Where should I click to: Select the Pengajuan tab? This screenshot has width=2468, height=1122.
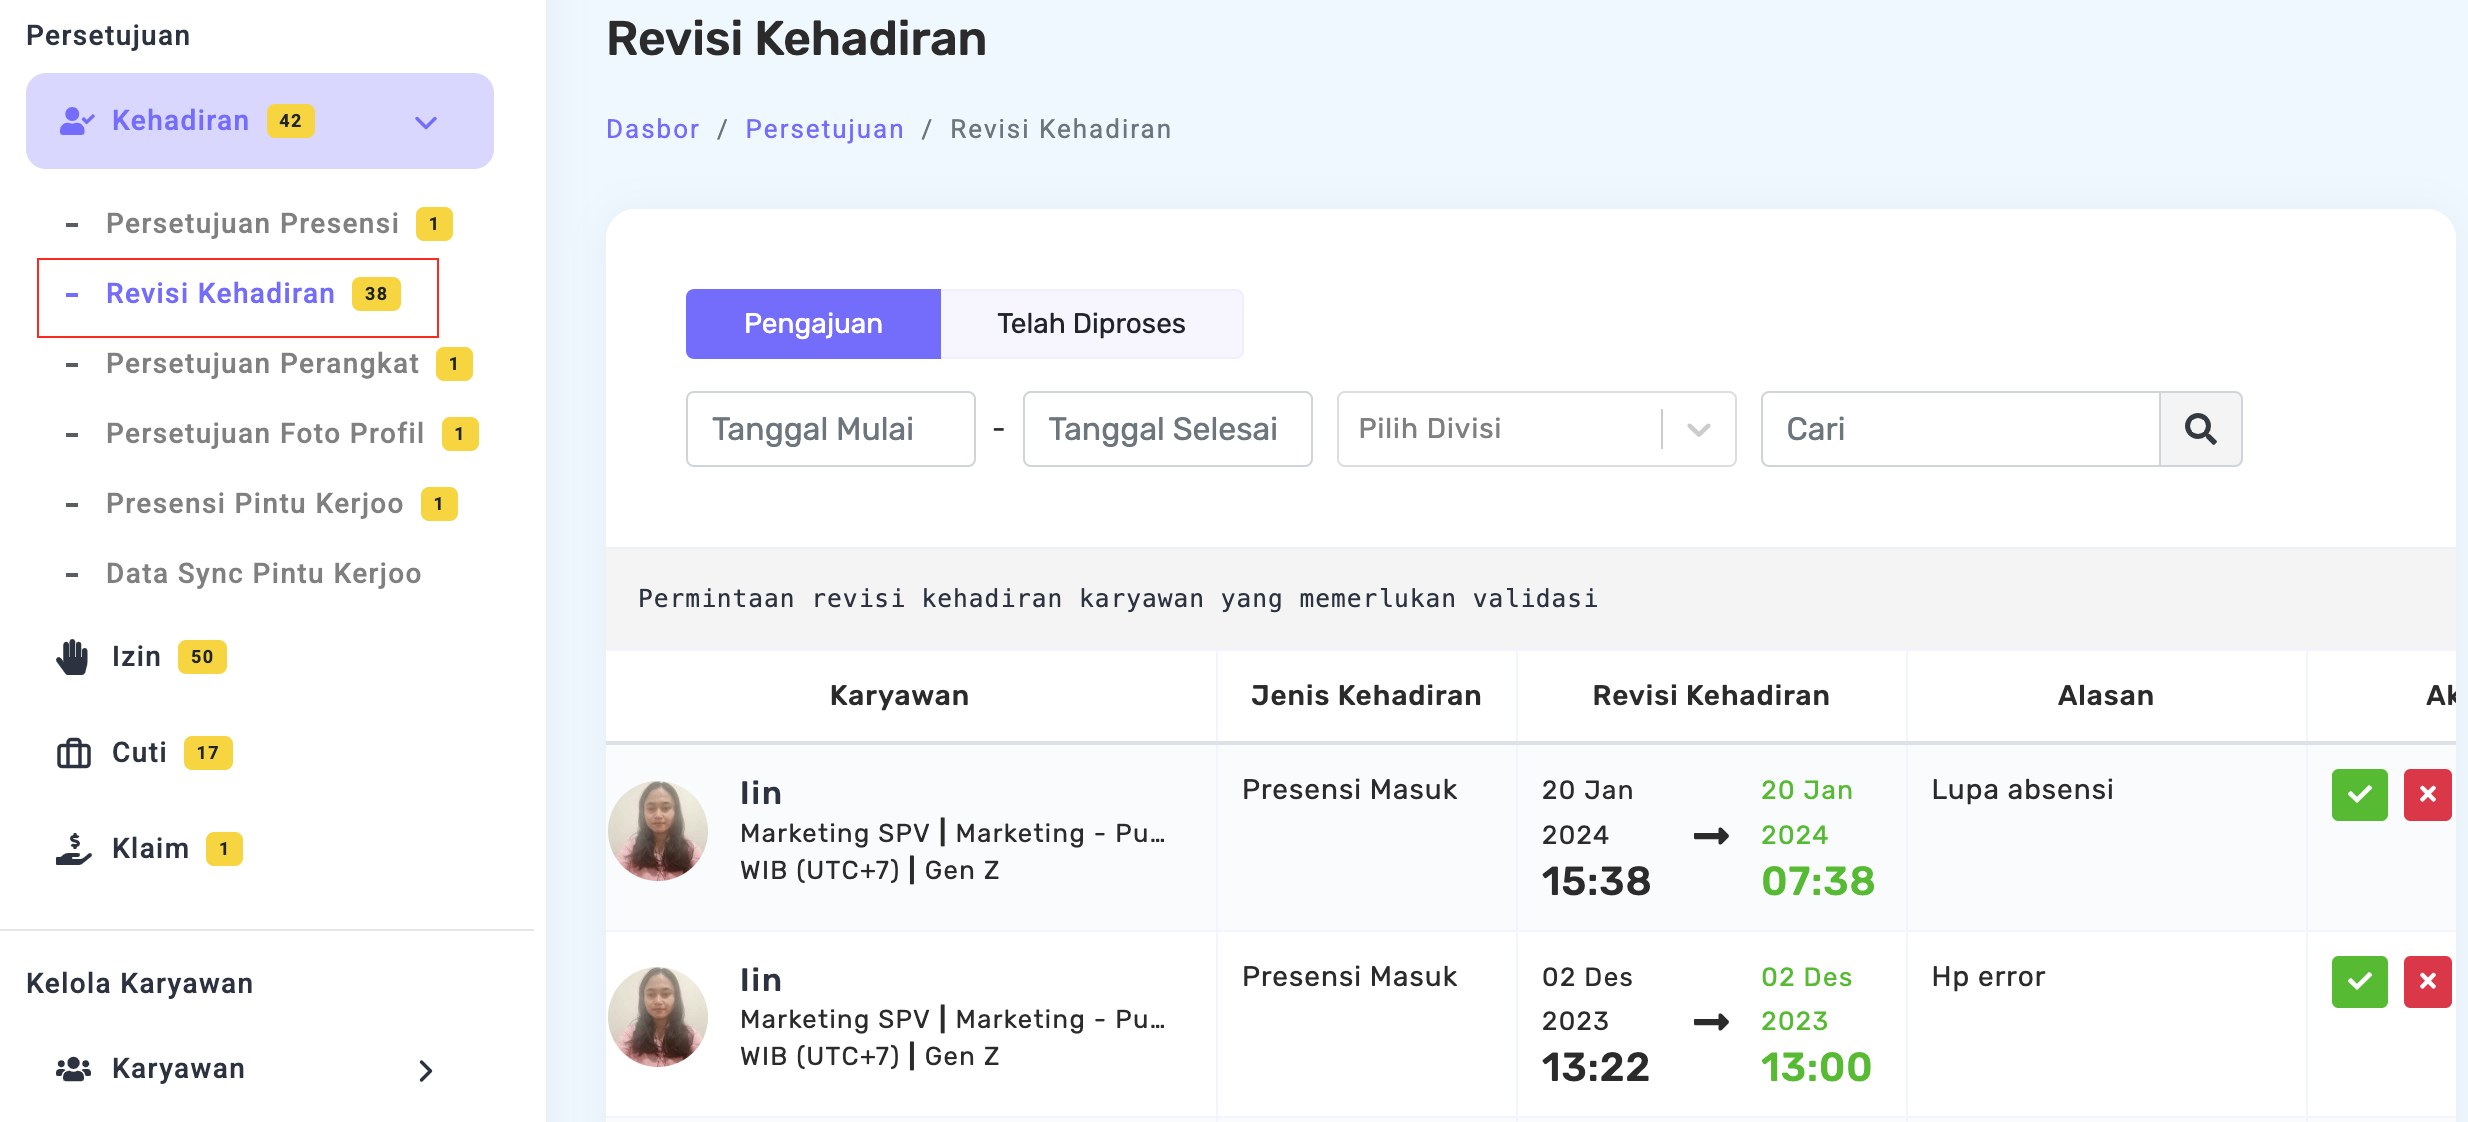[813, 324]
